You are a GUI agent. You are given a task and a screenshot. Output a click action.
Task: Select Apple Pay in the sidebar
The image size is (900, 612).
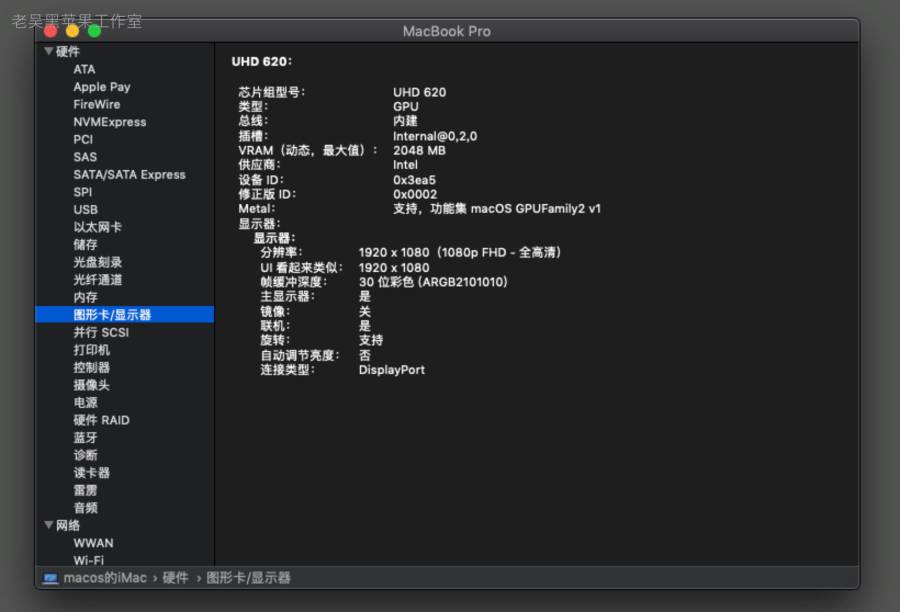click(102, 87)
